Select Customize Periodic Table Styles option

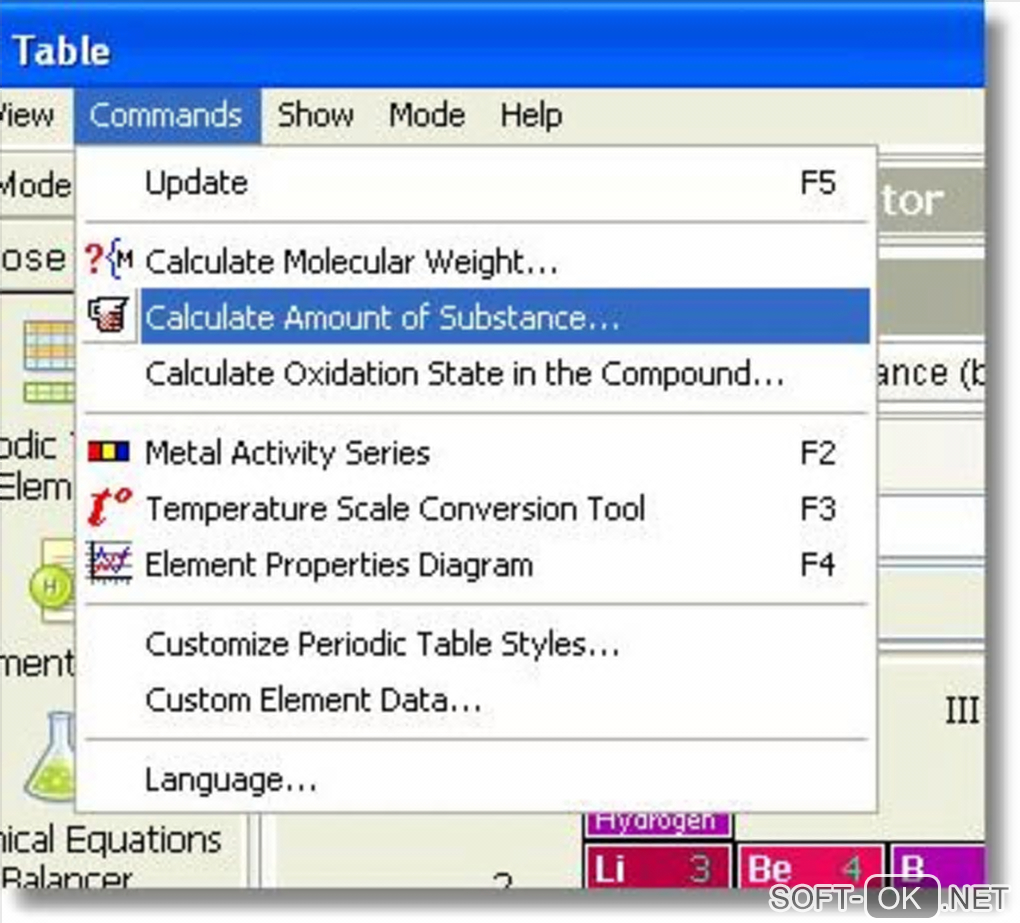[x=382, y=644]
